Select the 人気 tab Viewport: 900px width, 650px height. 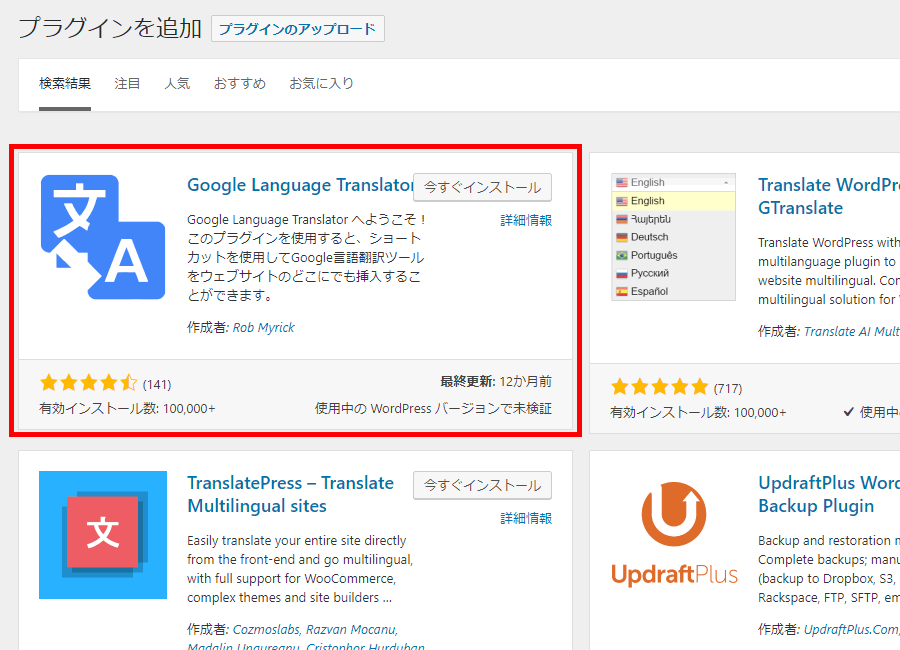coord(177,84)
